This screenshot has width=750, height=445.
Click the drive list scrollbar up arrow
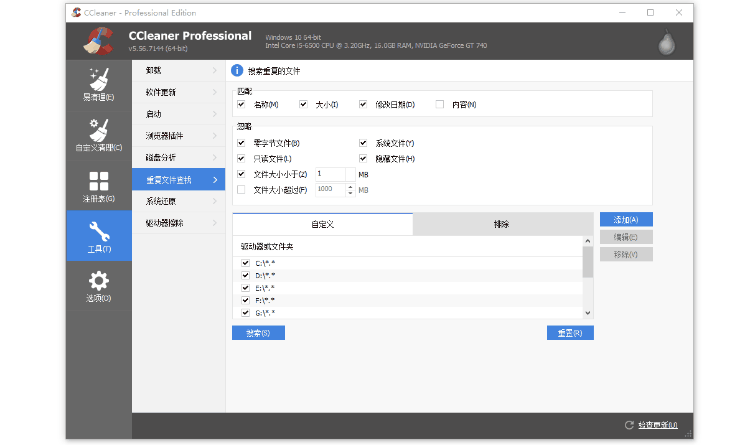click(588, 242)
